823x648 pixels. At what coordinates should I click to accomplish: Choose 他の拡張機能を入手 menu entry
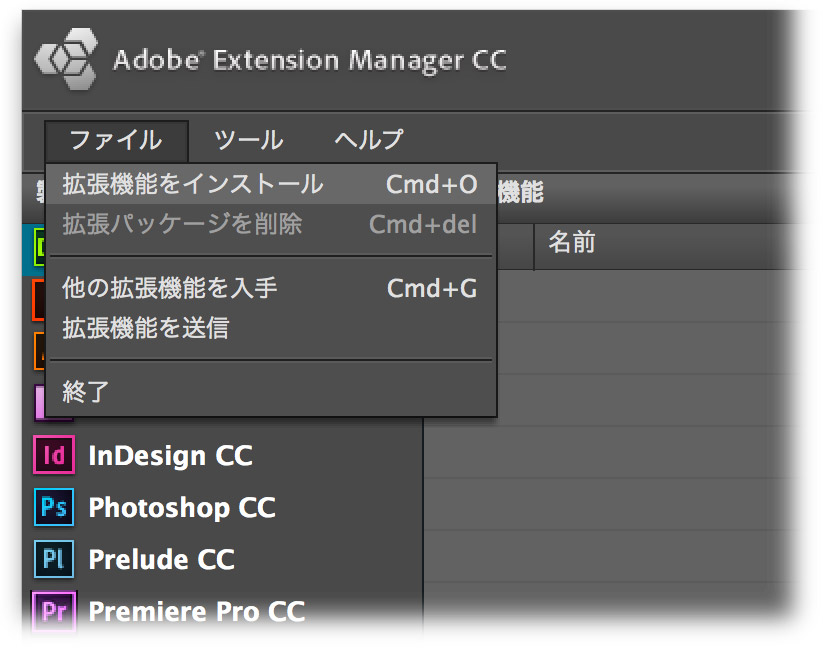pyautogui.click(x=271, y=288)
